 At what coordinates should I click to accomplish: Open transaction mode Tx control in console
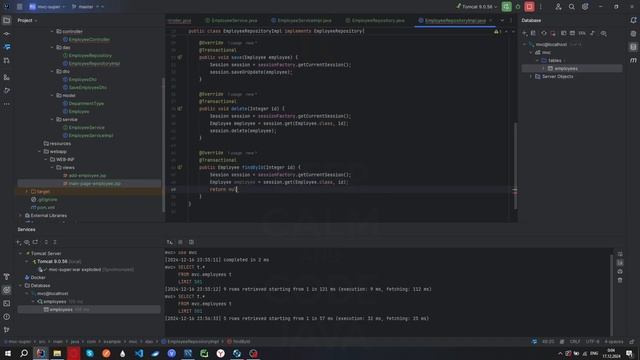169,242
